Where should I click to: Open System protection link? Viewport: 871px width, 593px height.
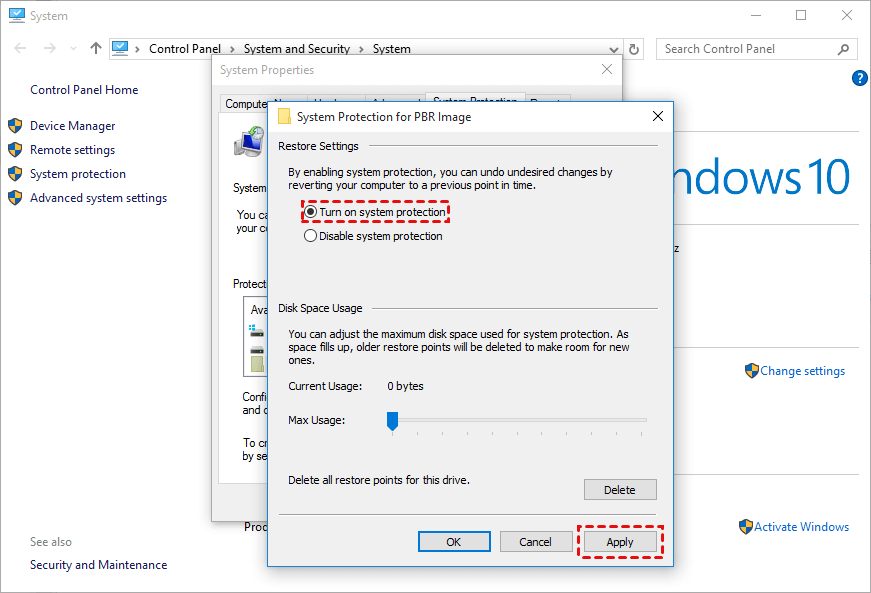pyautogui.click(x=78, y=174)
